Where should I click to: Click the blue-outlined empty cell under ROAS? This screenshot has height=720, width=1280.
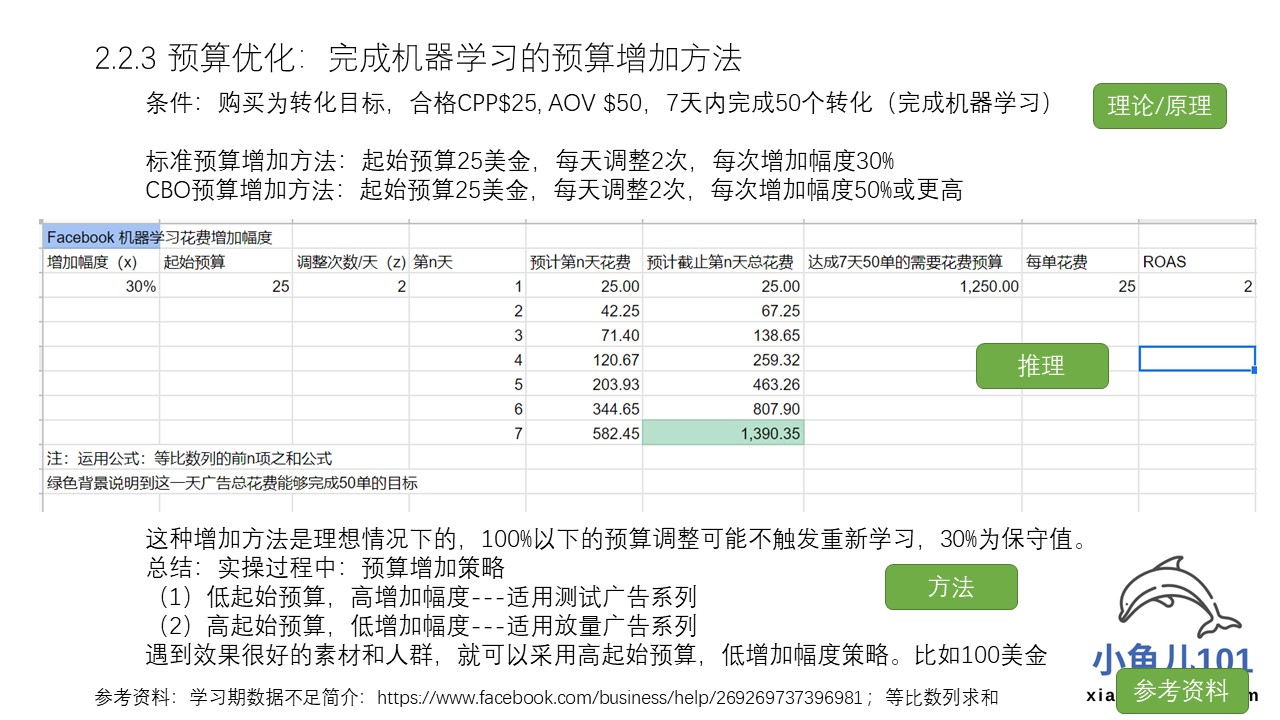pyautogui.click(x=1196, y=359)
